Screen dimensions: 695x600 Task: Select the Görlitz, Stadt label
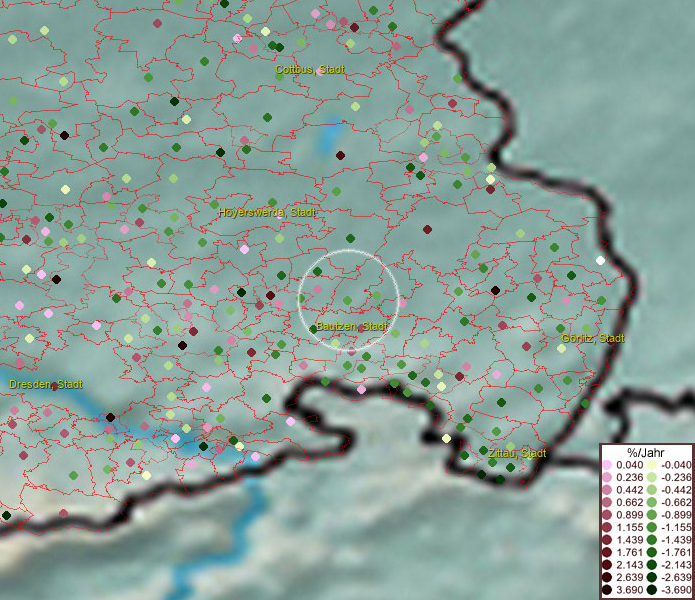pyautogui.click(x=592, y=338)
